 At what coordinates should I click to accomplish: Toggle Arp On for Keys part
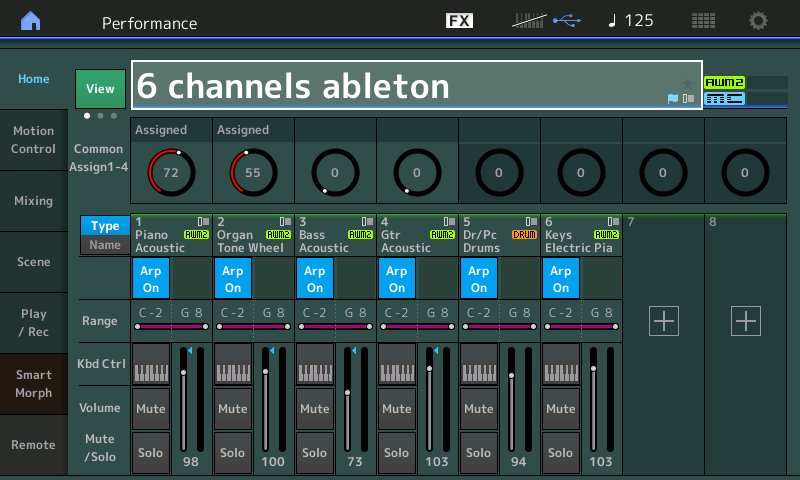561,278
